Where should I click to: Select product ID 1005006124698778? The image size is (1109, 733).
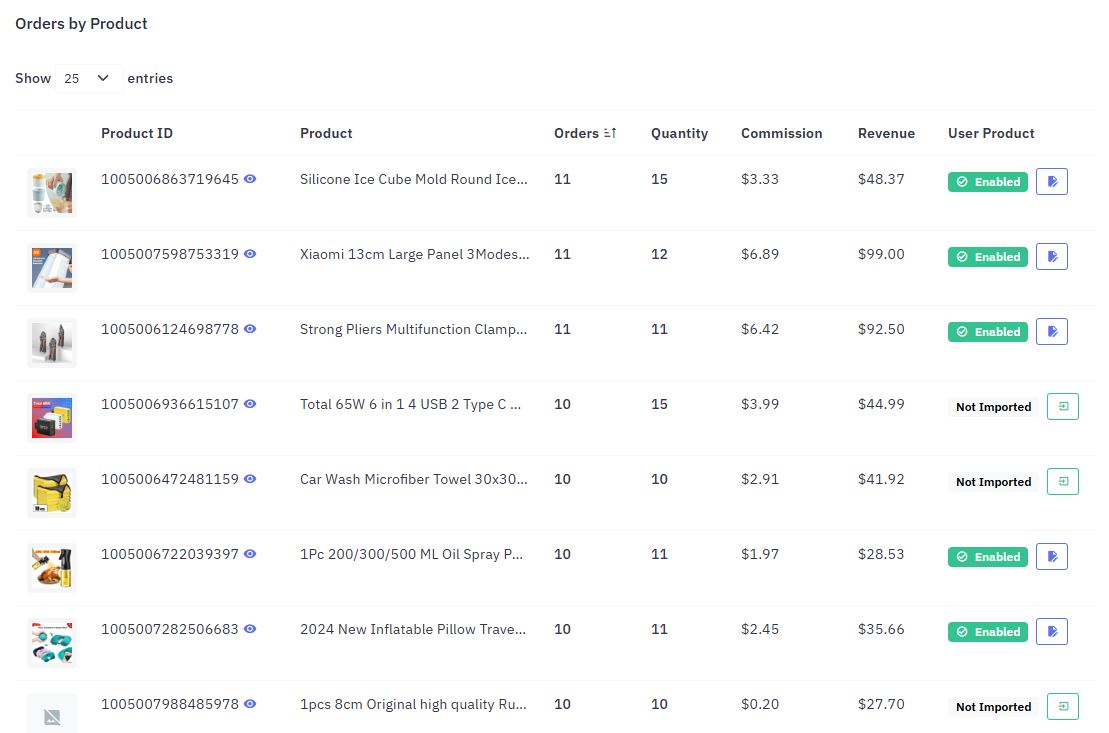[x=170, y=329]
